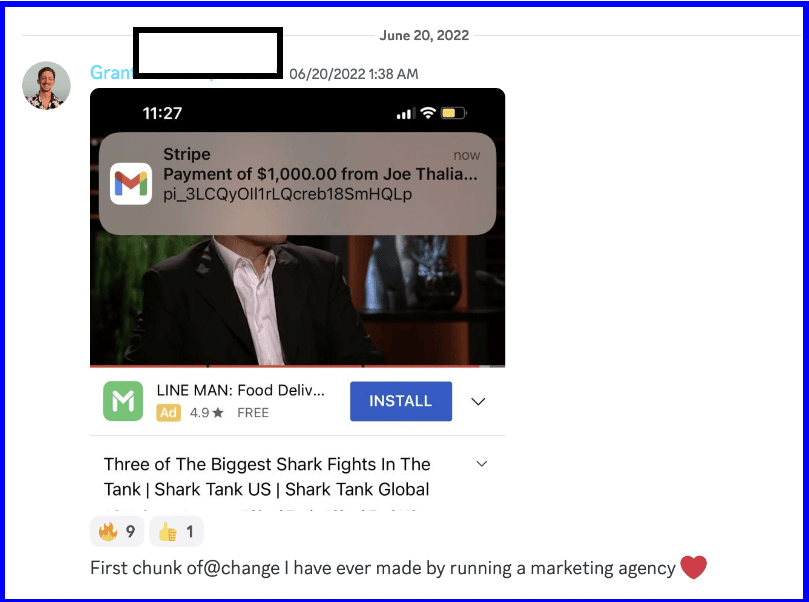
Task: Add a fire emoji reaction
Action: tap(117, 531)
